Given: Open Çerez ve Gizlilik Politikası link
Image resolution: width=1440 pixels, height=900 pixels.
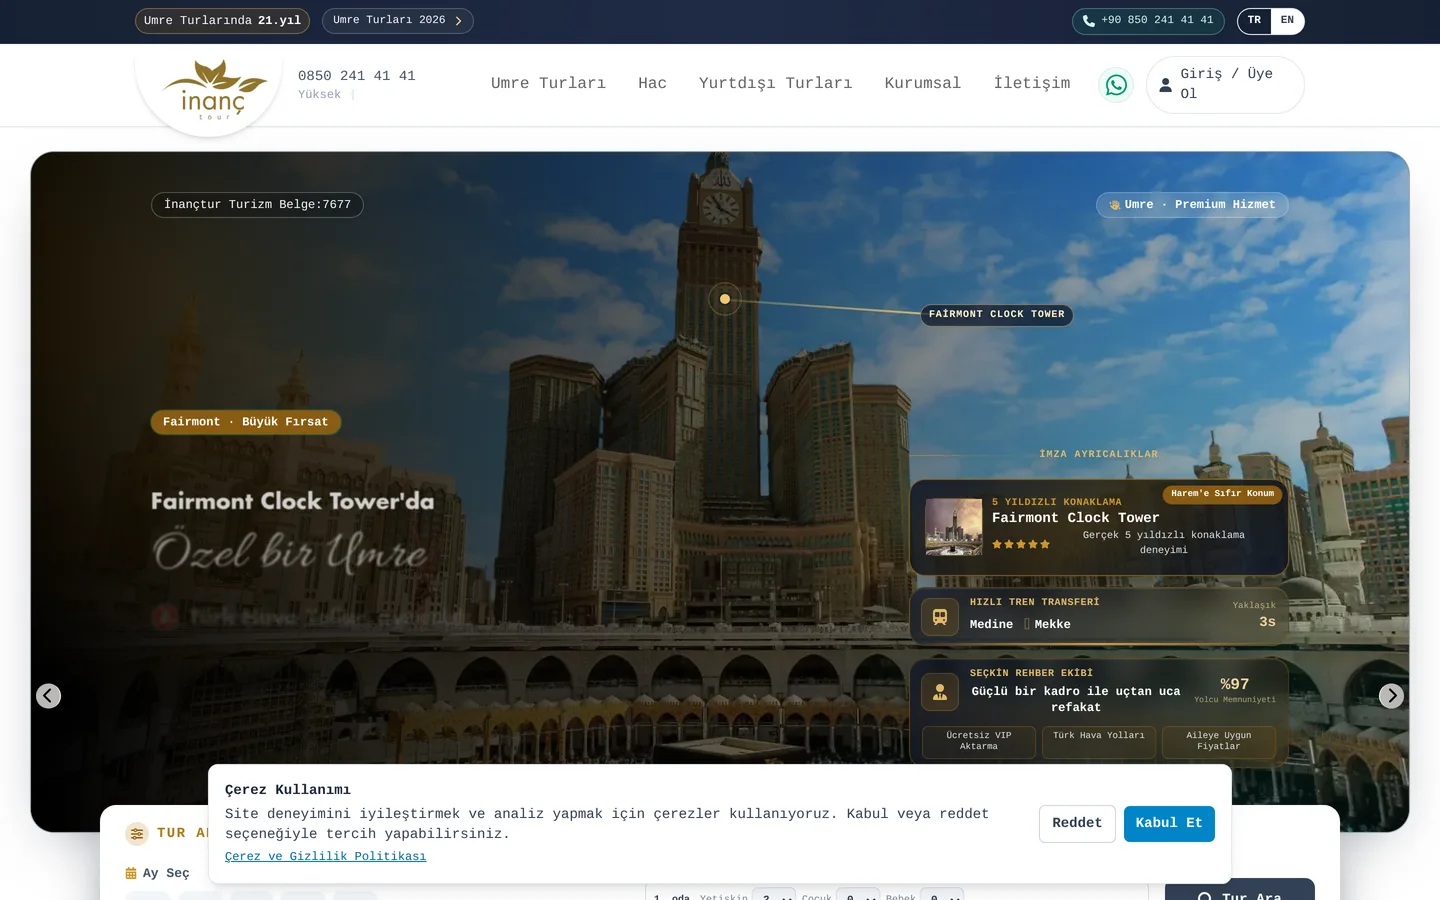Looking at the screenshot, I should coord(325,857).
